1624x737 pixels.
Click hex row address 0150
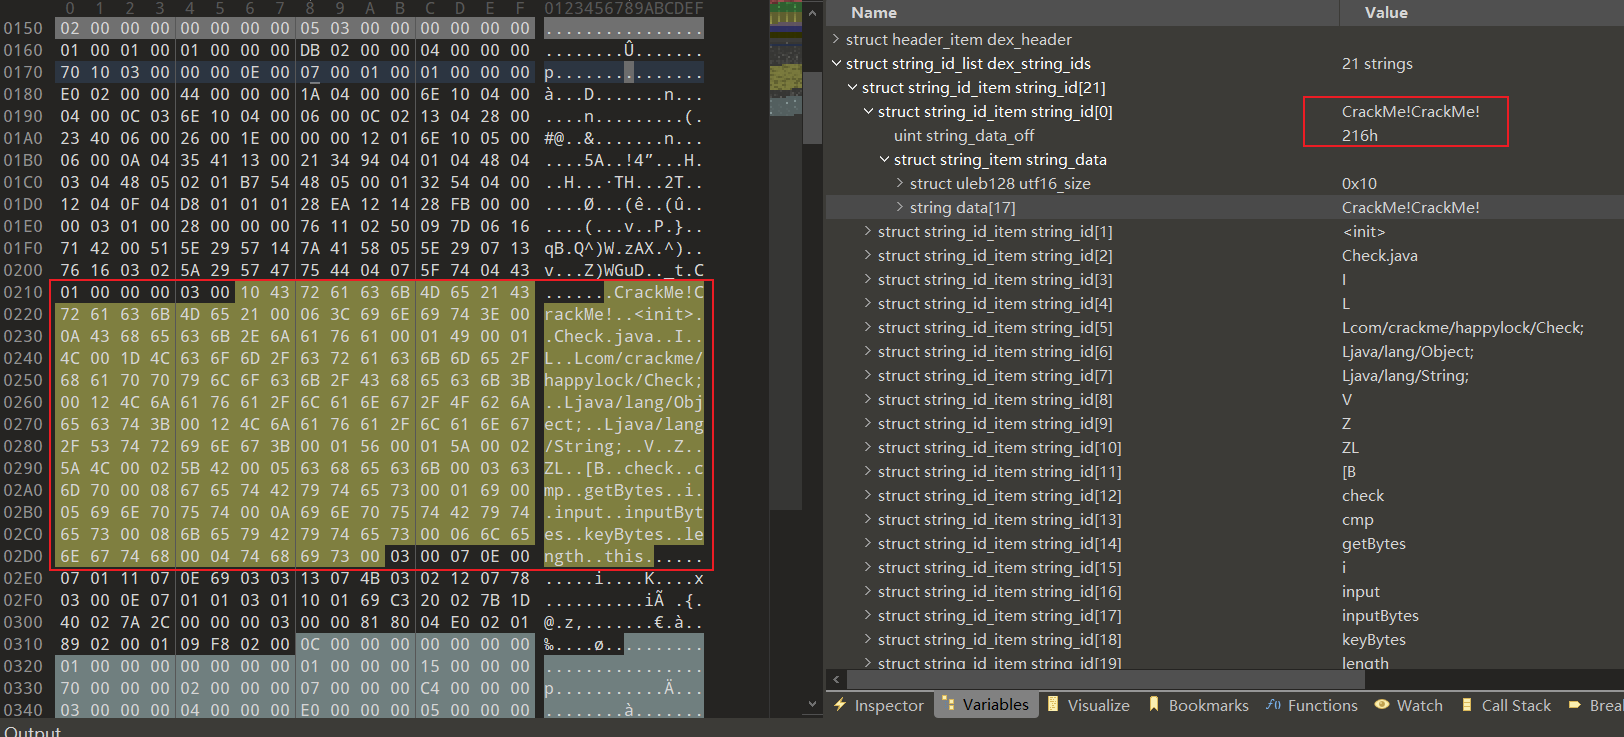click(22, 28)
